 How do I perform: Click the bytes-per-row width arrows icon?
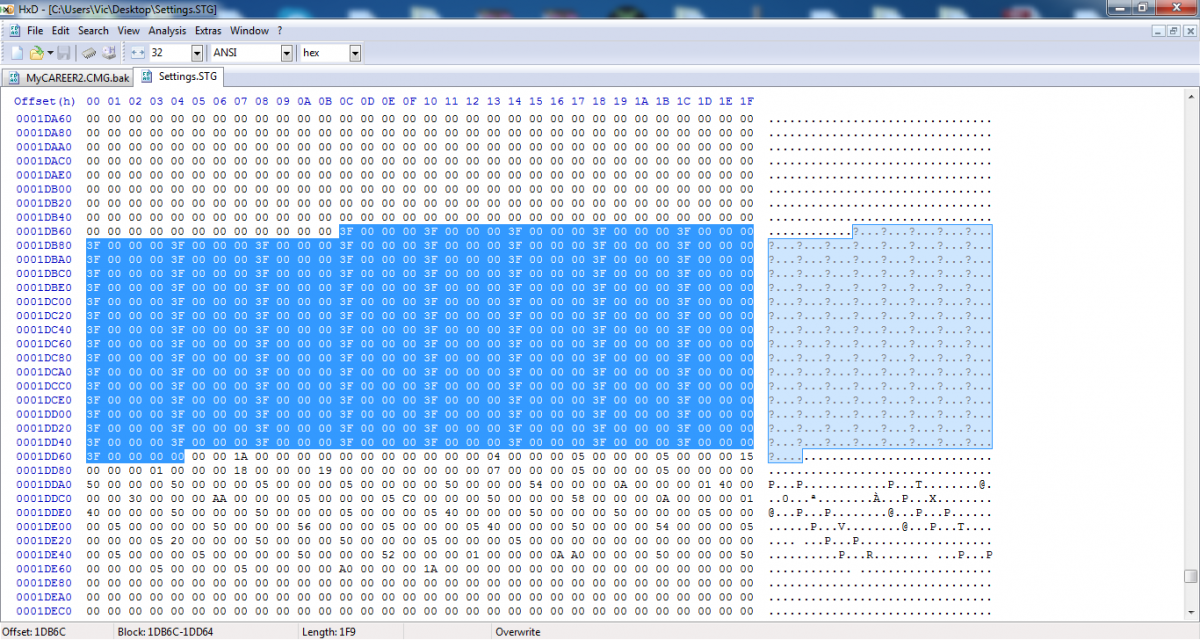coord(138,52)
